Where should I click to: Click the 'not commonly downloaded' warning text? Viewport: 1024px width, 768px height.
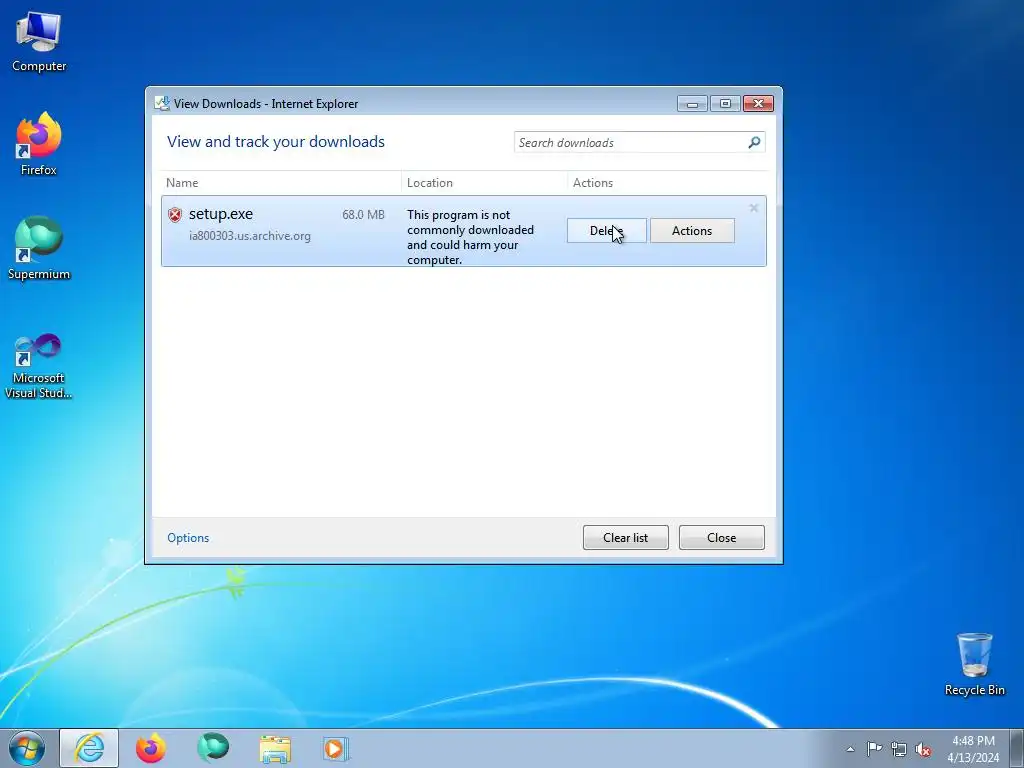click(x=470, y=237)
